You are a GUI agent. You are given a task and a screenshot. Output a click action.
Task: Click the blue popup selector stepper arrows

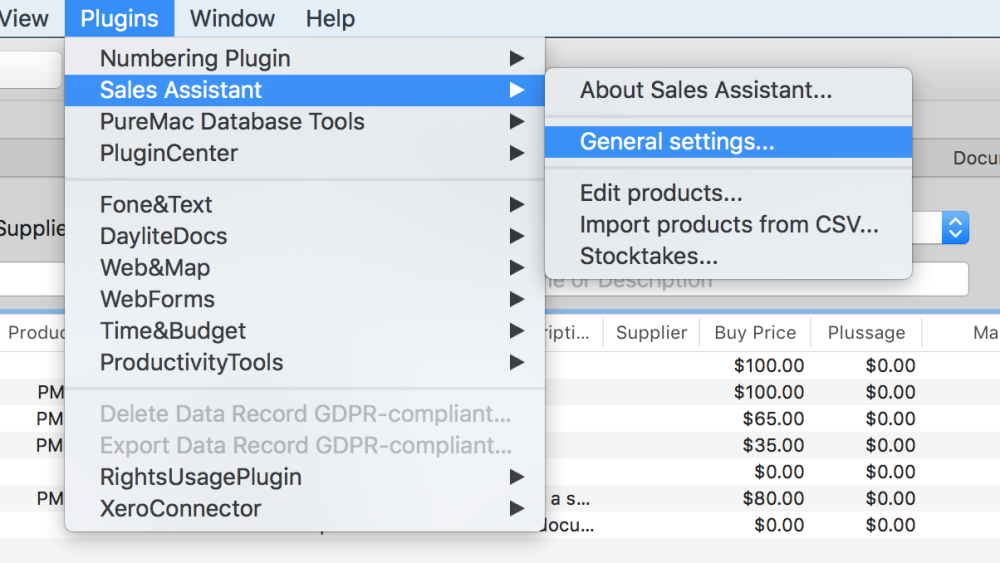(956, 227)
